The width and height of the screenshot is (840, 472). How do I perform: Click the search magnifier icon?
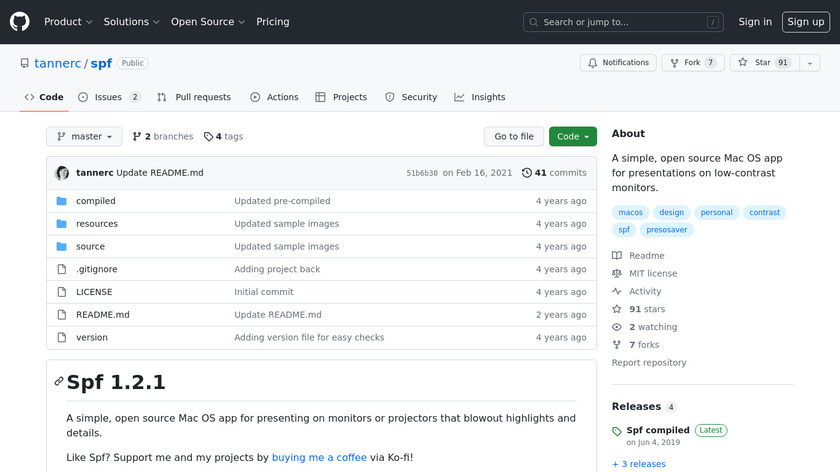click(534, 22)
